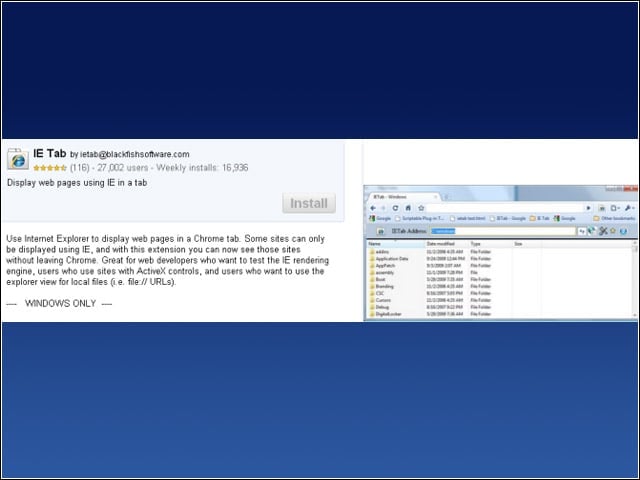640x480 pixels.
Task: Click the IE Tab extension icon
Action: [x=18, y=159]
